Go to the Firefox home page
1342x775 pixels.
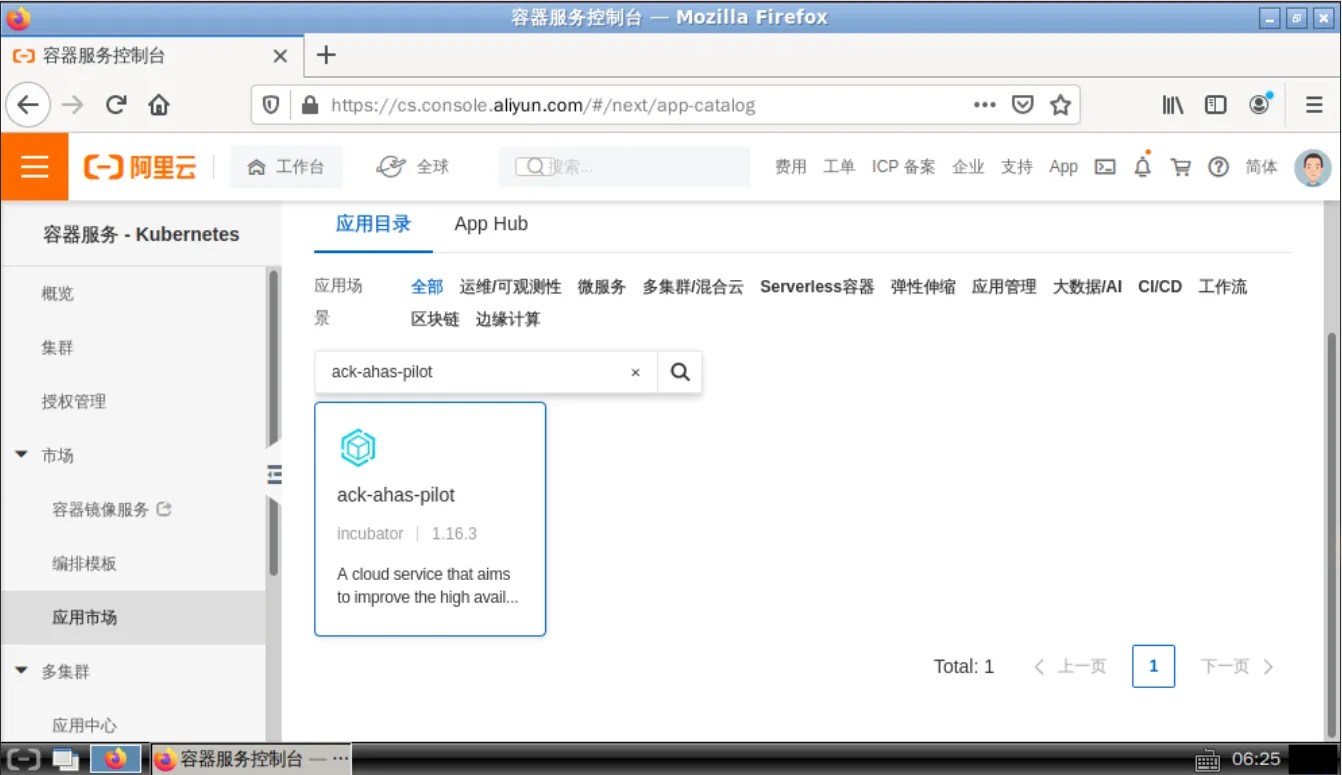click(x=159, y=105)
